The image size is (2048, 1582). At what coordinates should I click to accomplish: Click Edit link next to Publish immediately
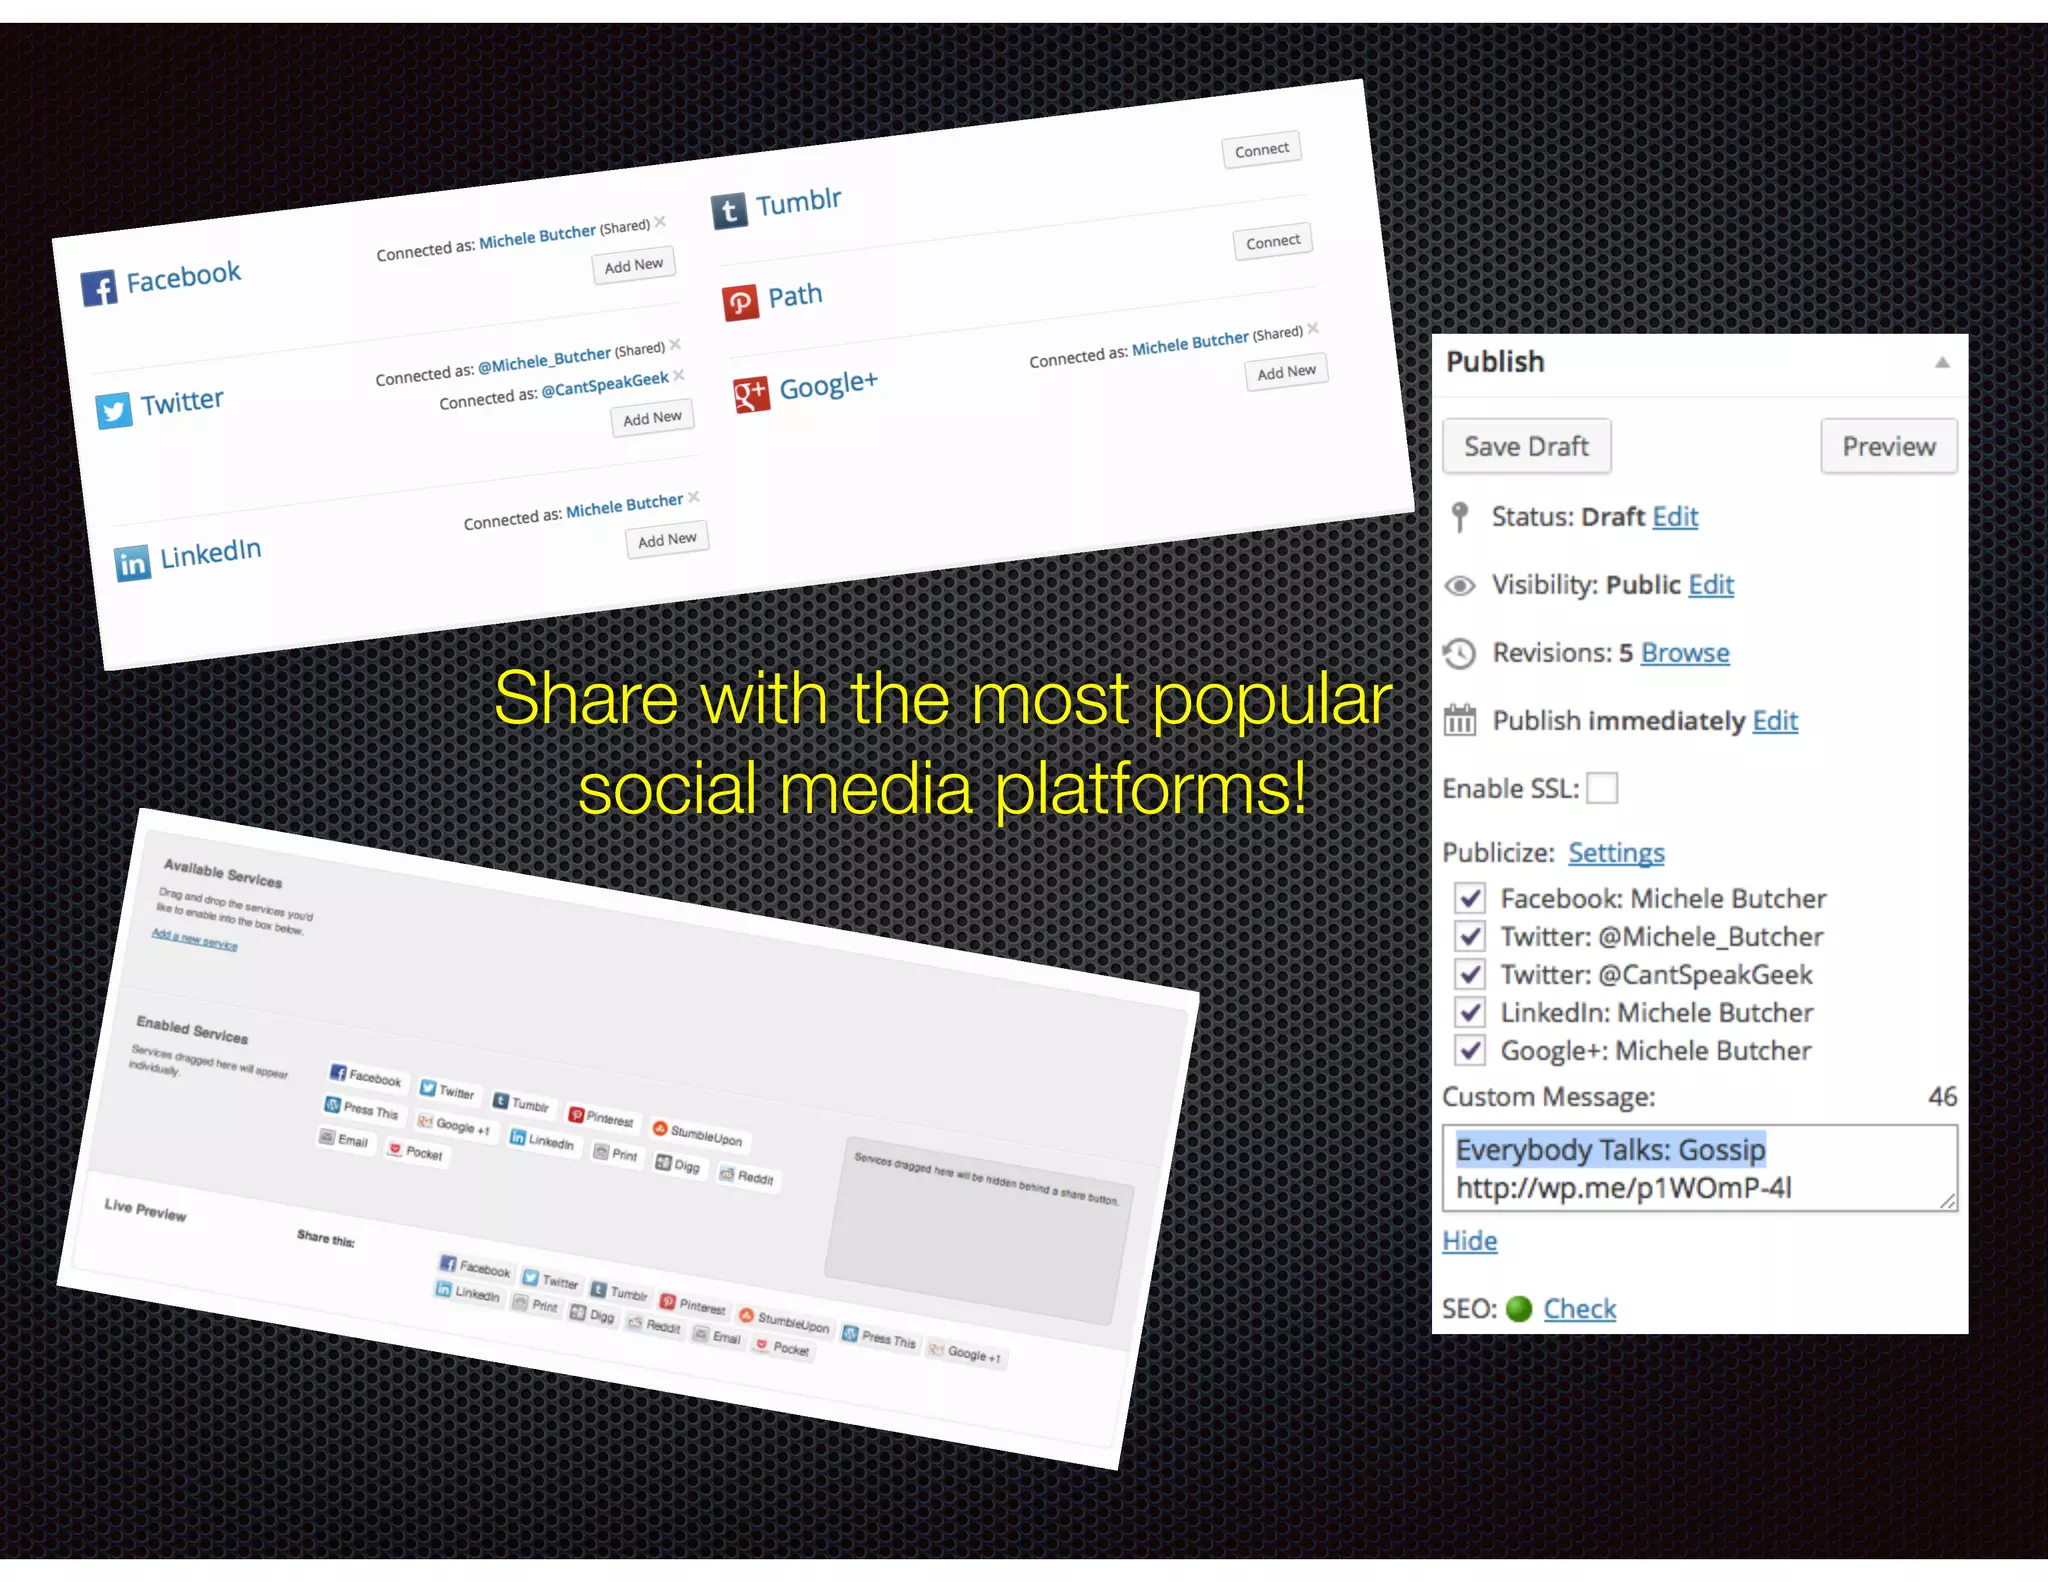[x=1775, y=721]
